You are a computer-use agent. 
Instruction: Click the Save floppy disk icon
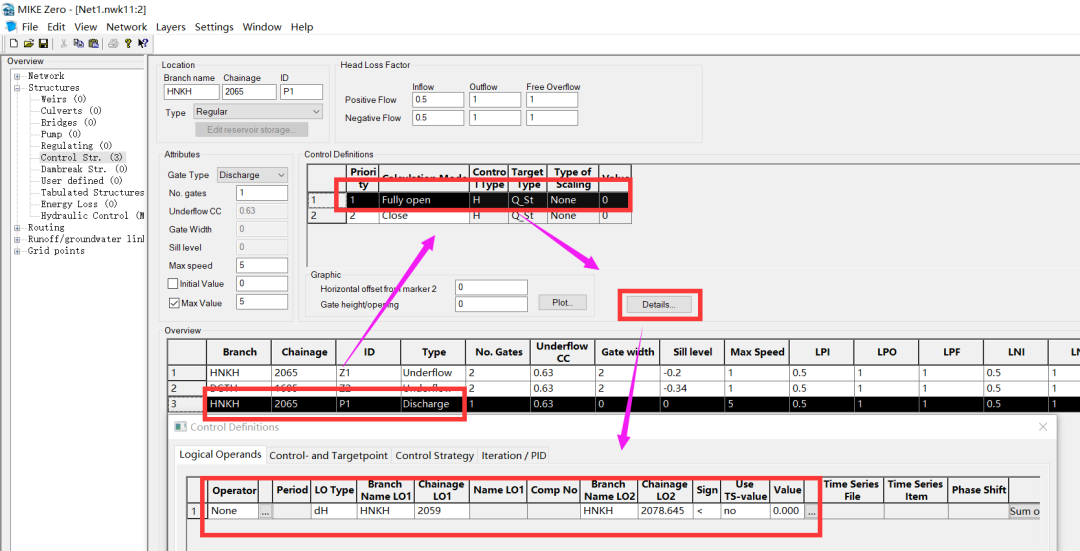(x=43, y=43)
